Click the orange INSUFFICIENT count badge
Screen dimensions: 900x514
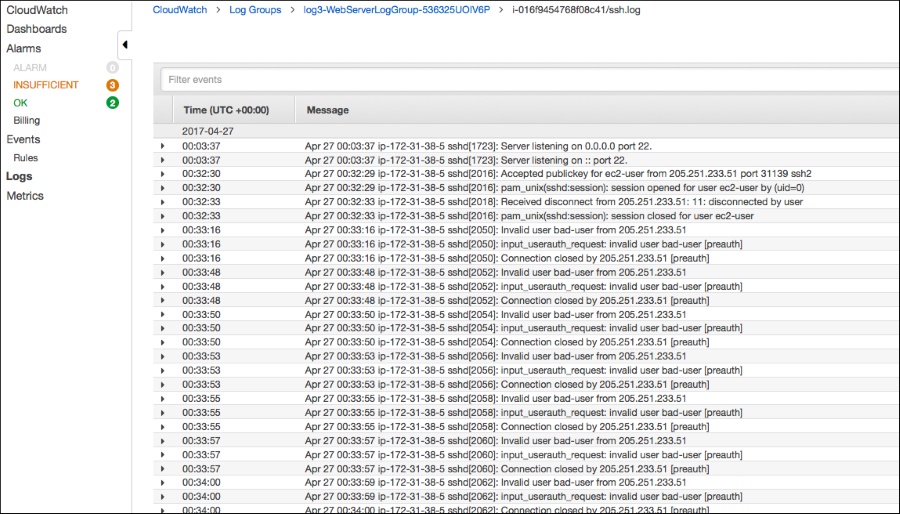tap(112, 85)
